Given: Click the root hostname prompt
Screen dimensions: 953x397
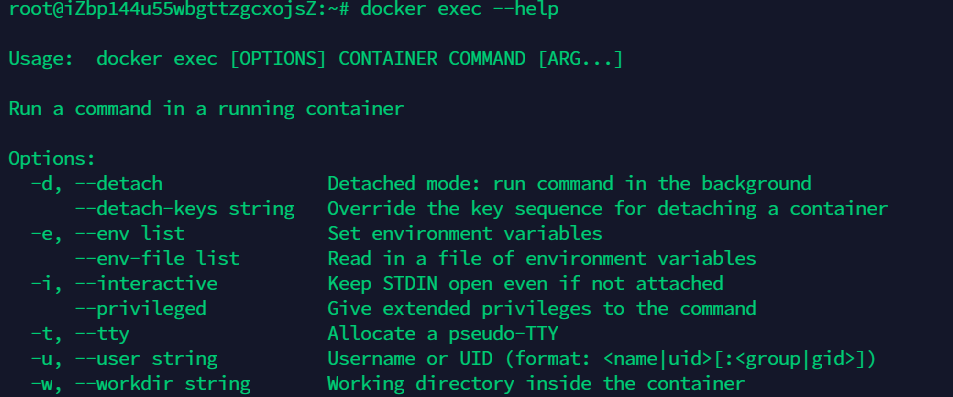Looking at the screenshot, I should (x=178, y=9).
